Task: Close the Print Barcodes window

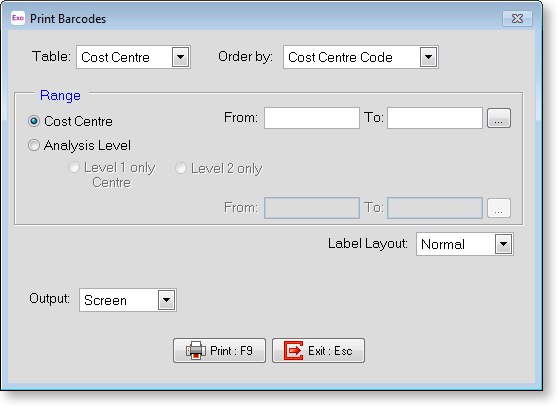Action: [517, 19]
